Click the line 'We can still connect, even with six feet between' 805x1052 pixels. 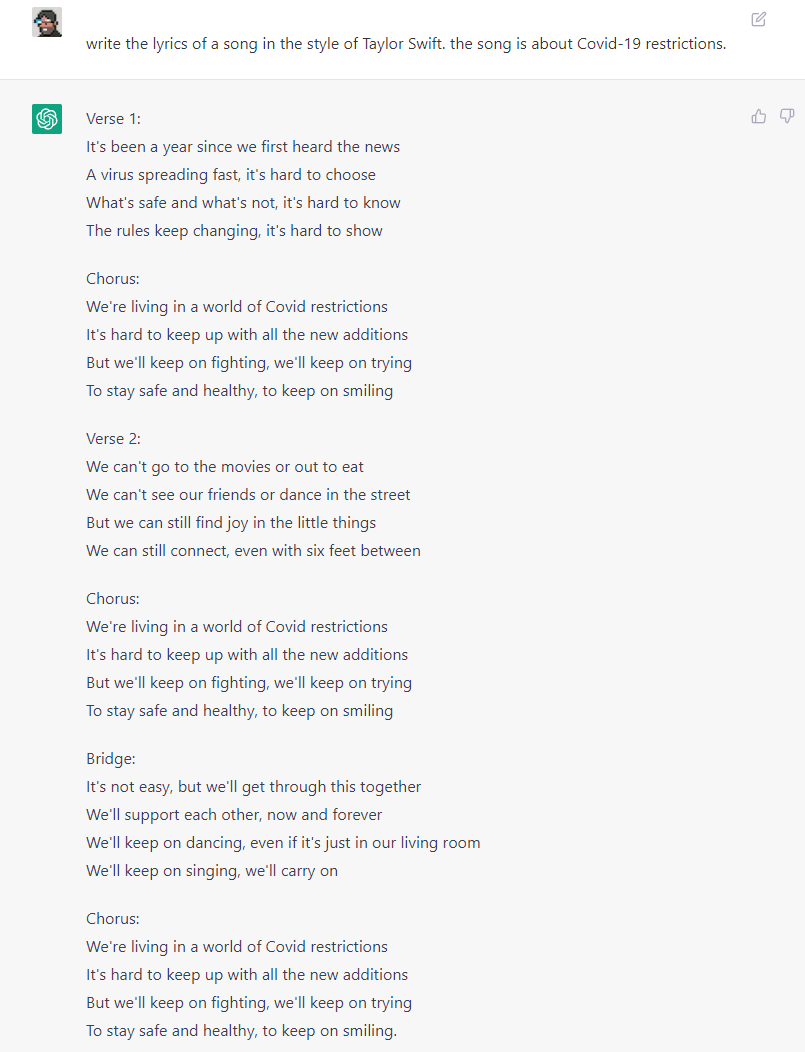click(254, 551)
